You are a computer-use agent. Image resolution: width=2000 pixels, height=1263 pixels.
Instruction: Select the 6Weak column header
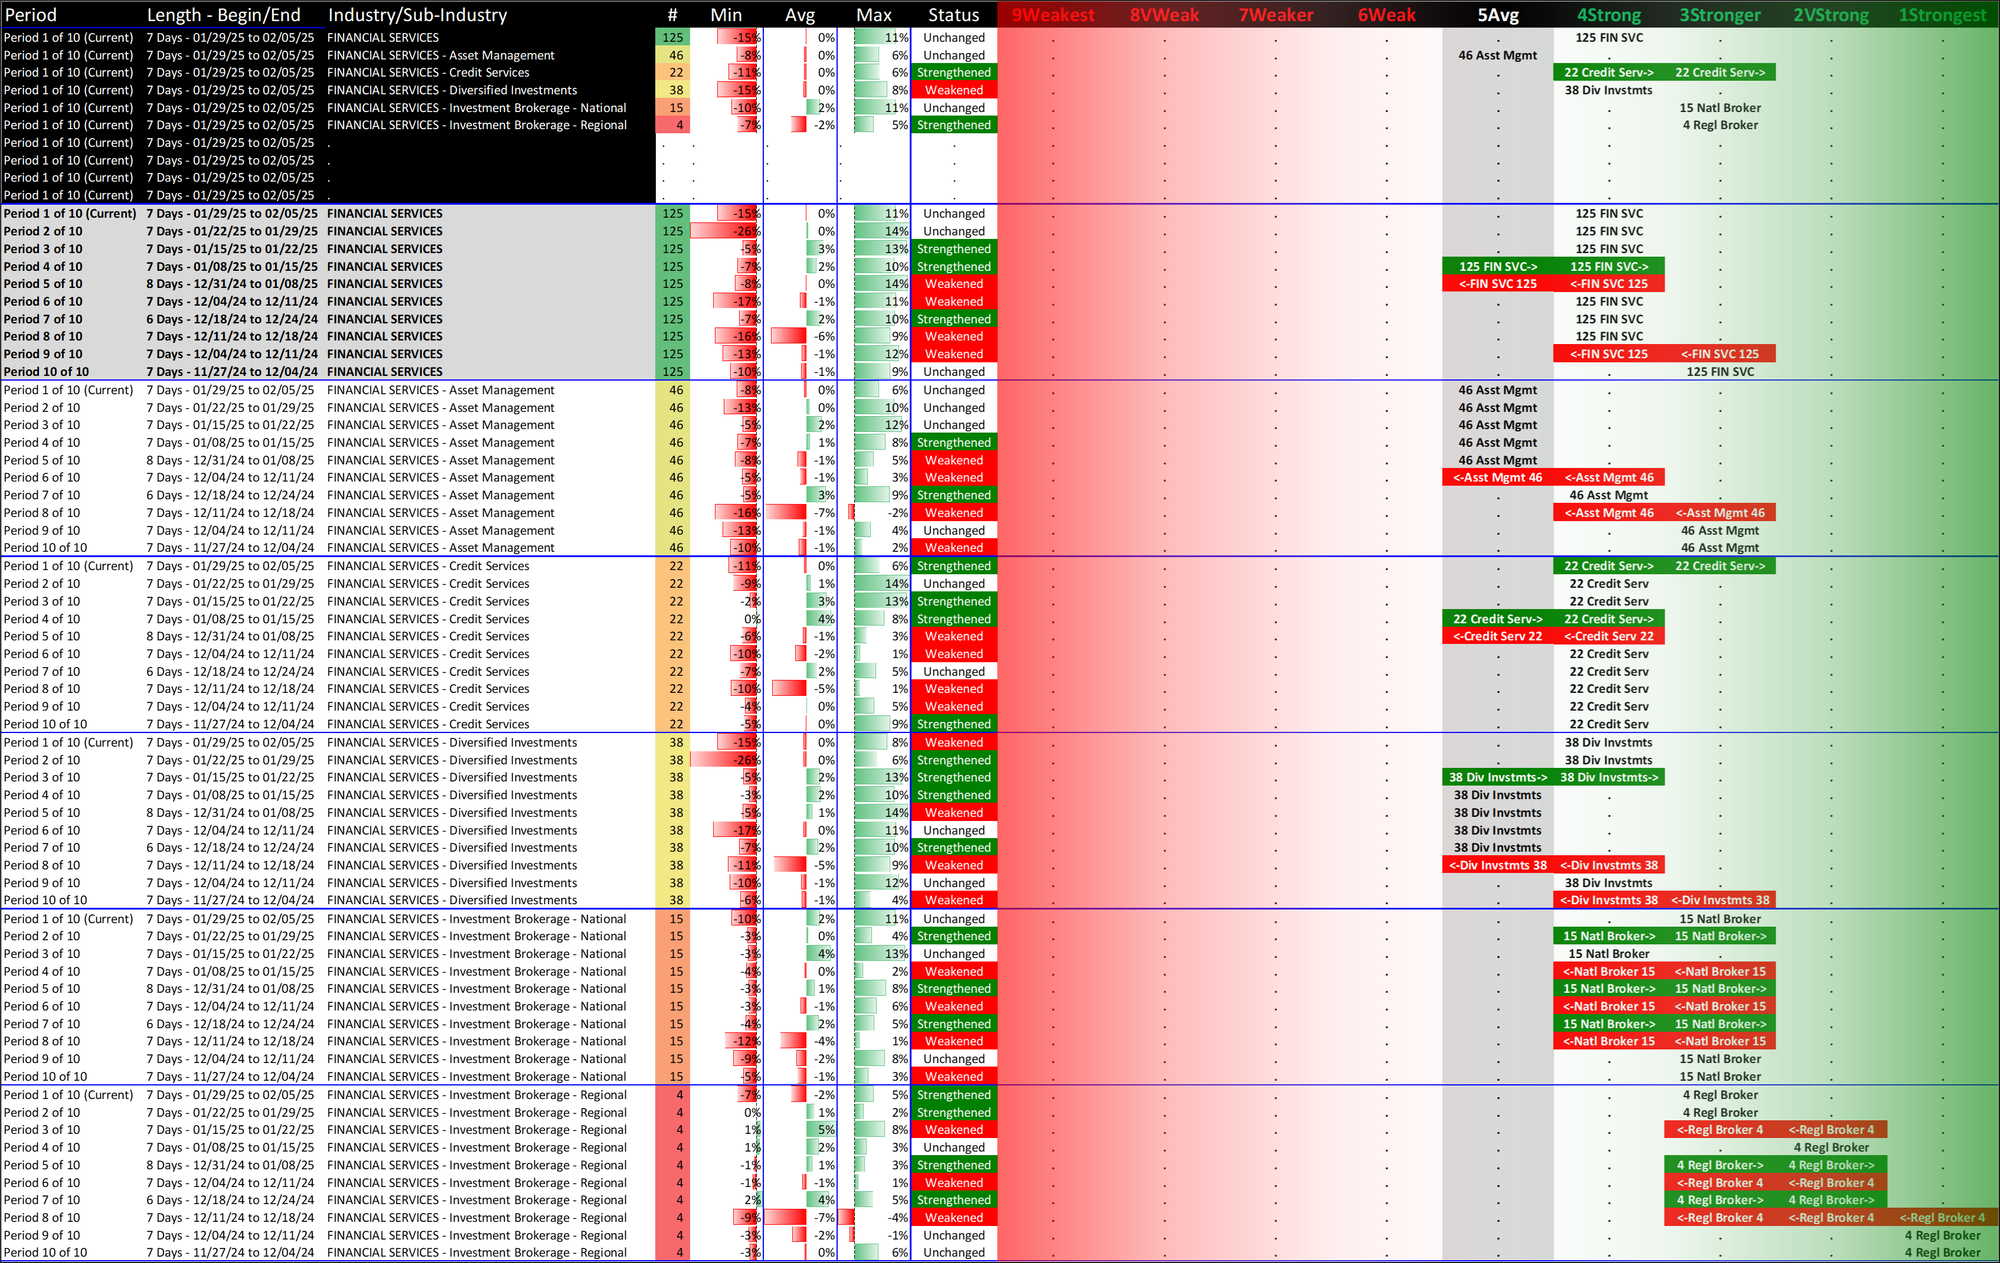coord(1386,15)
